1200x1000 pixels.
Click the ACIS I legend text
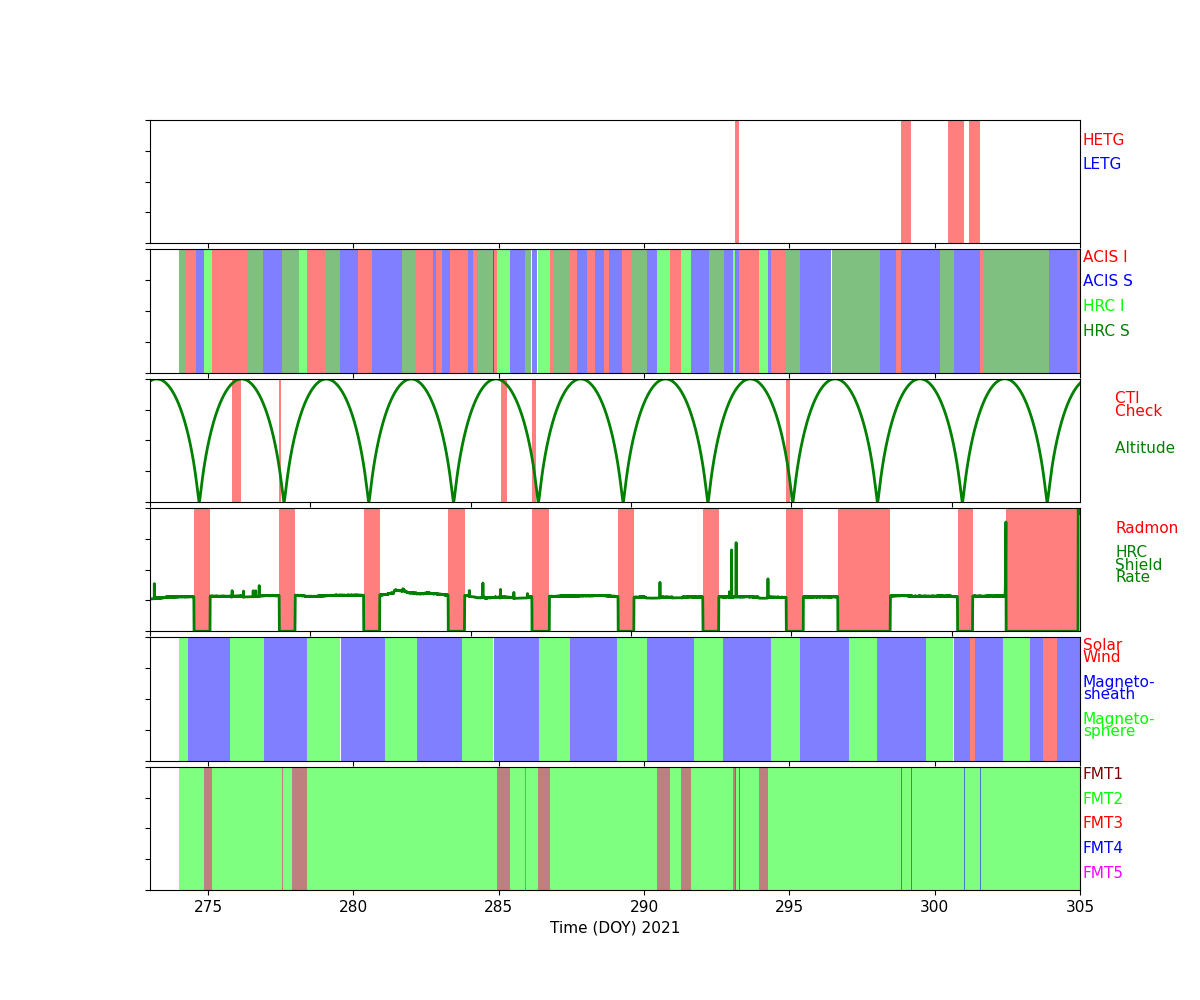(x=1104, y=257)
